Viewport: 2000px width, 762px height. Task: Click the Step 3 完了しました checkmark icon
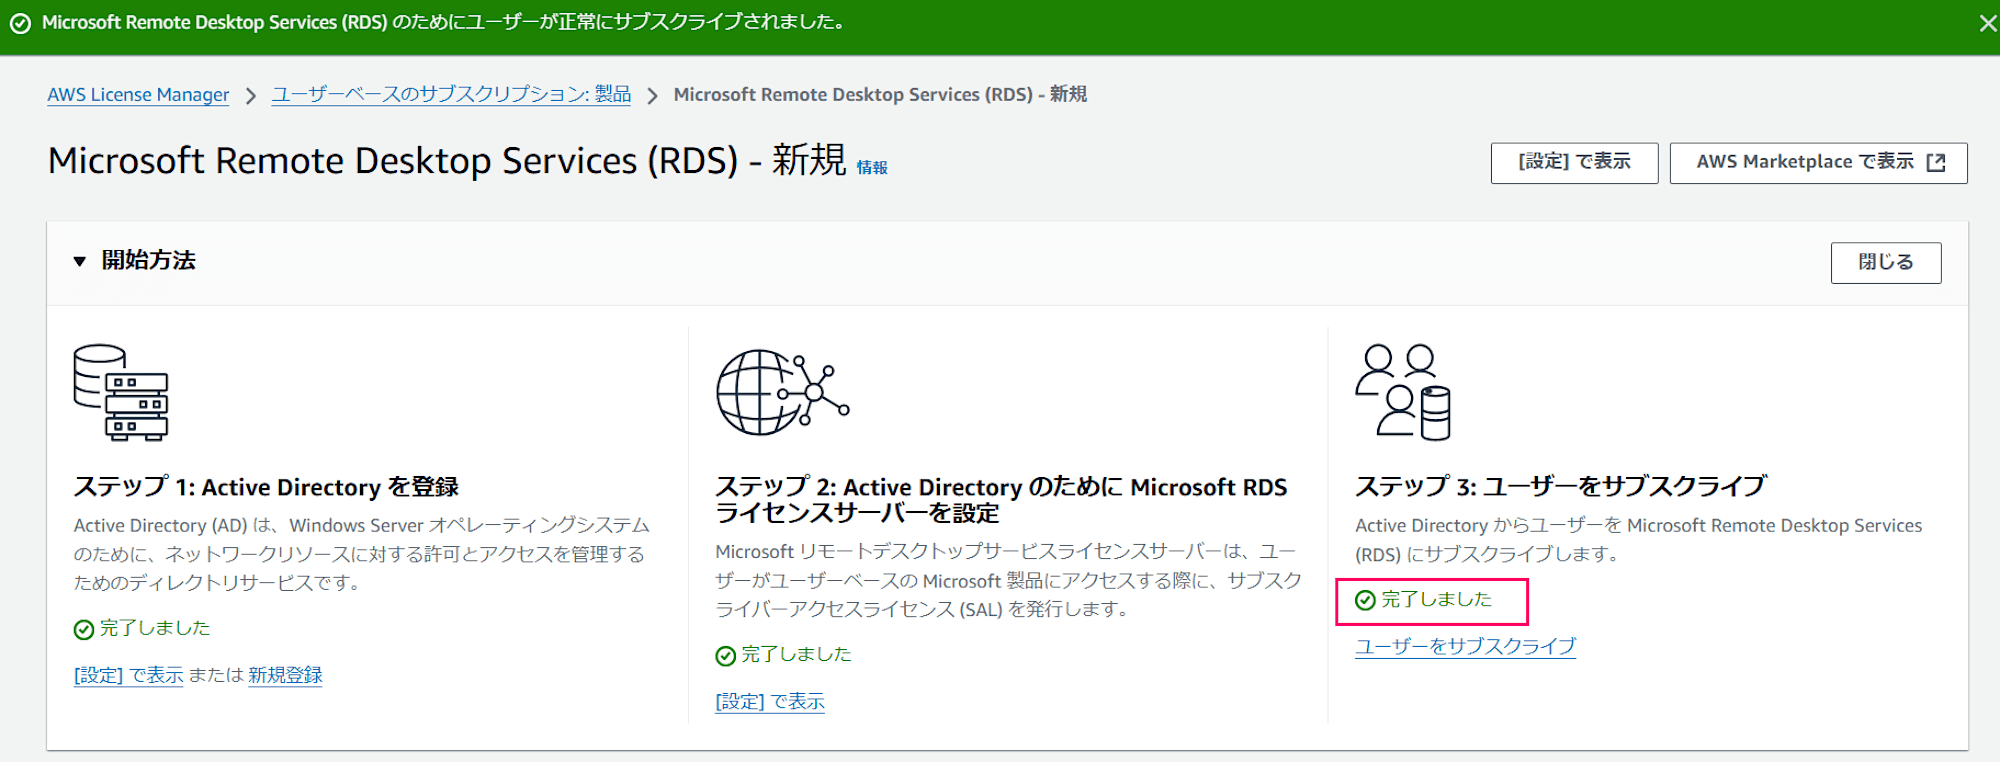1365,600
